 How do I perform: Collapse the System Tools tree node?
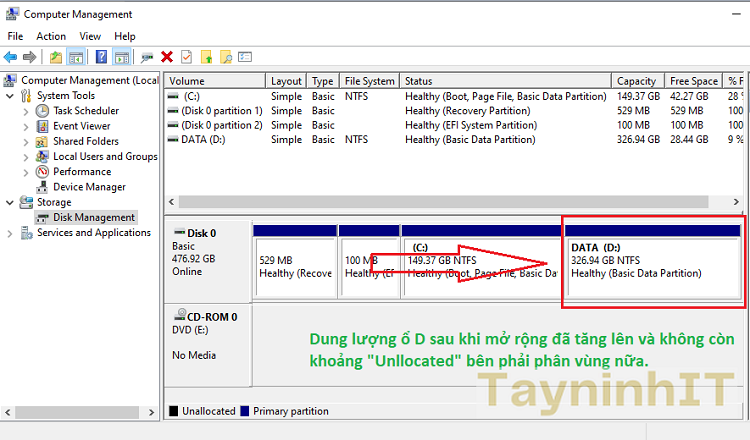[10, 96]
